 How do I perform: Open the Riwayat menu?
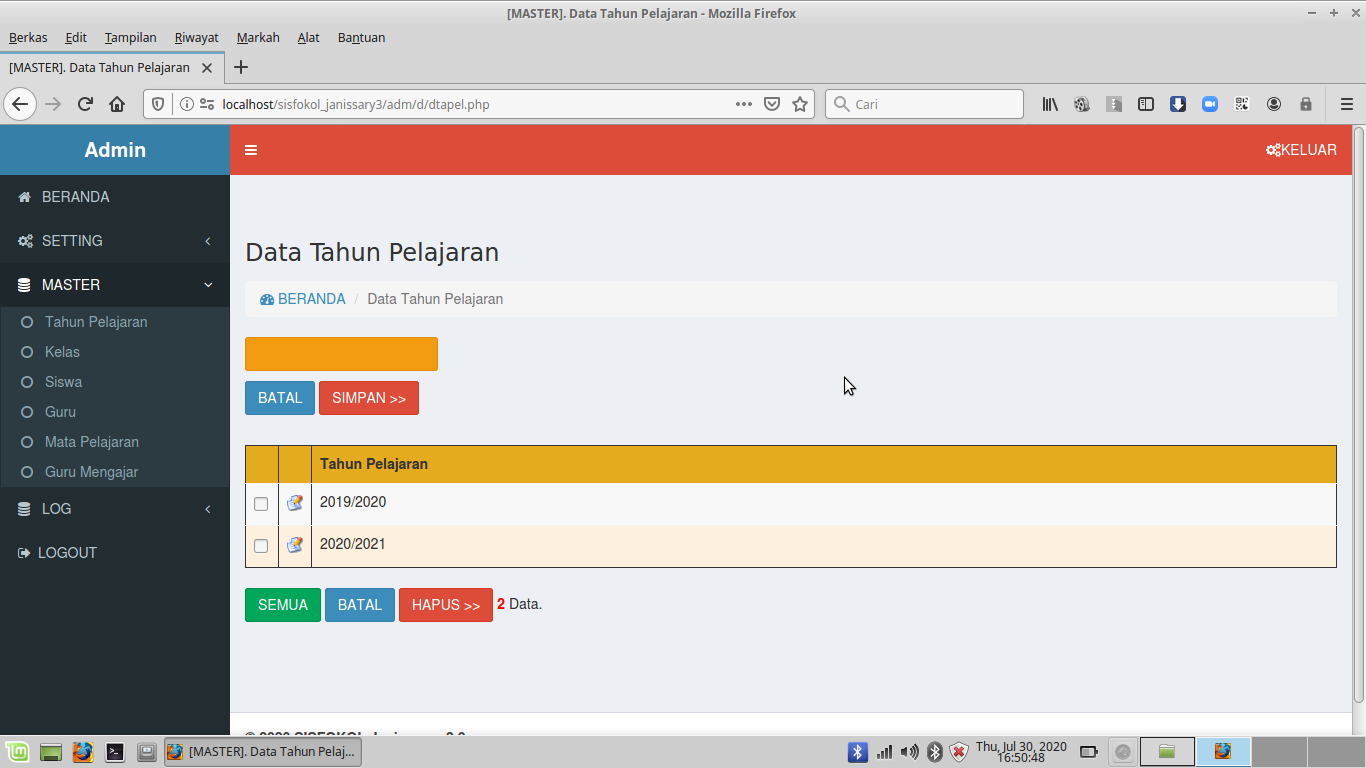point(196,37)
